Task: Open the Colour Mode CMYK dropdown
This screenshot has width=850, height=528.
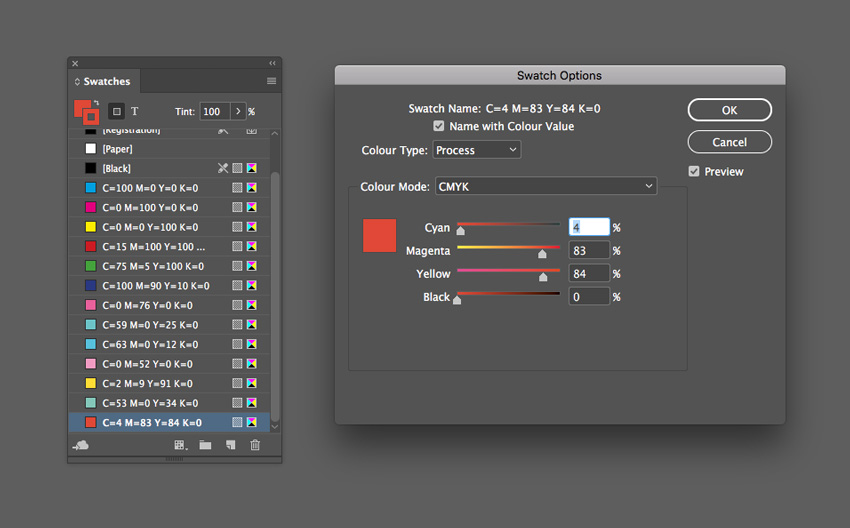Action: tap(546, 186)
